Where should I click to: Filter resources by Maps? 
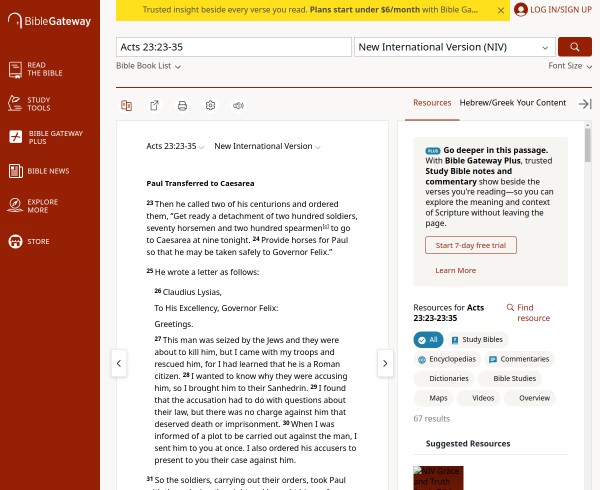point(433,398)
